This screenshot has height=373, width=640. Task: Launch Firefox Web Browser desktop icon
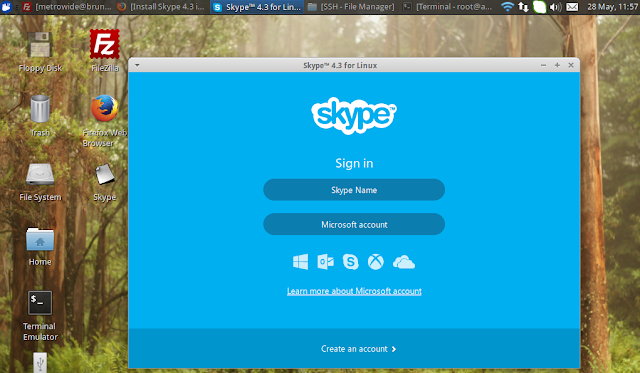(x=104, y=109)
